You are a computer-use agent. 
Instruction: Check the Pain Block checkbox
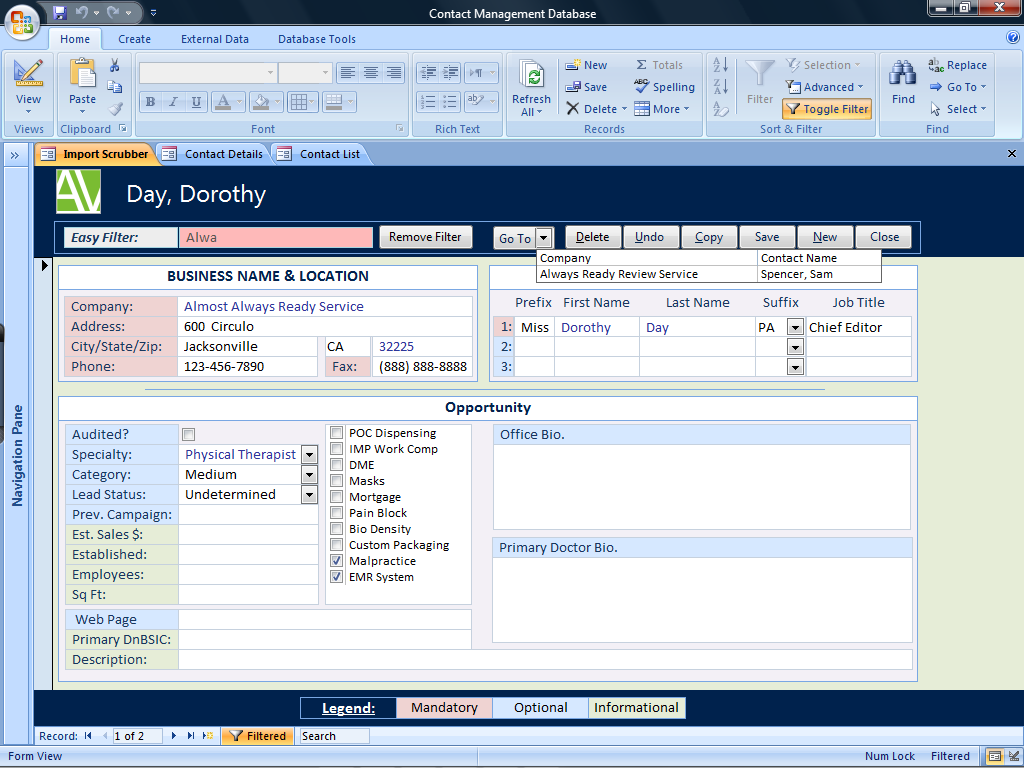tap(336, 513)
